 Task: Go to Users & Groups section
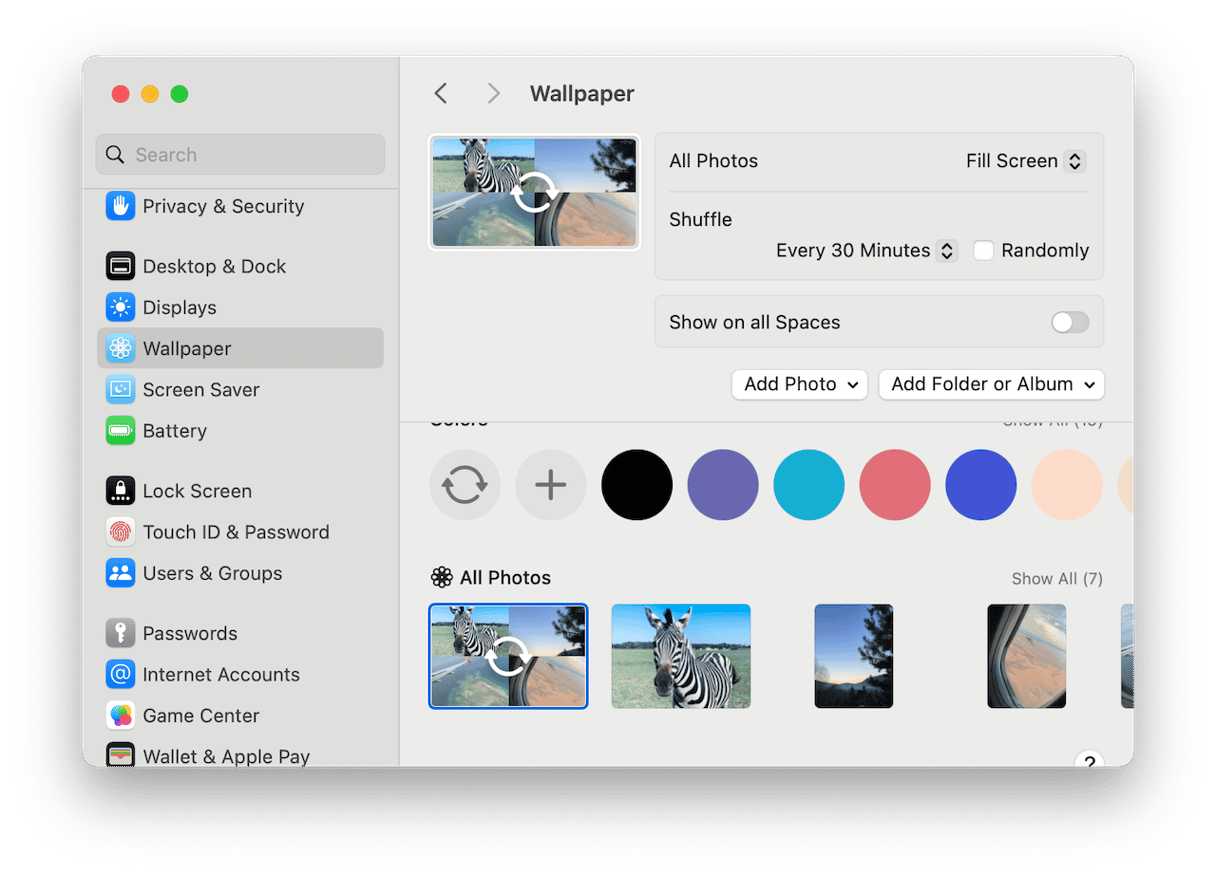(x=212, y=573)
